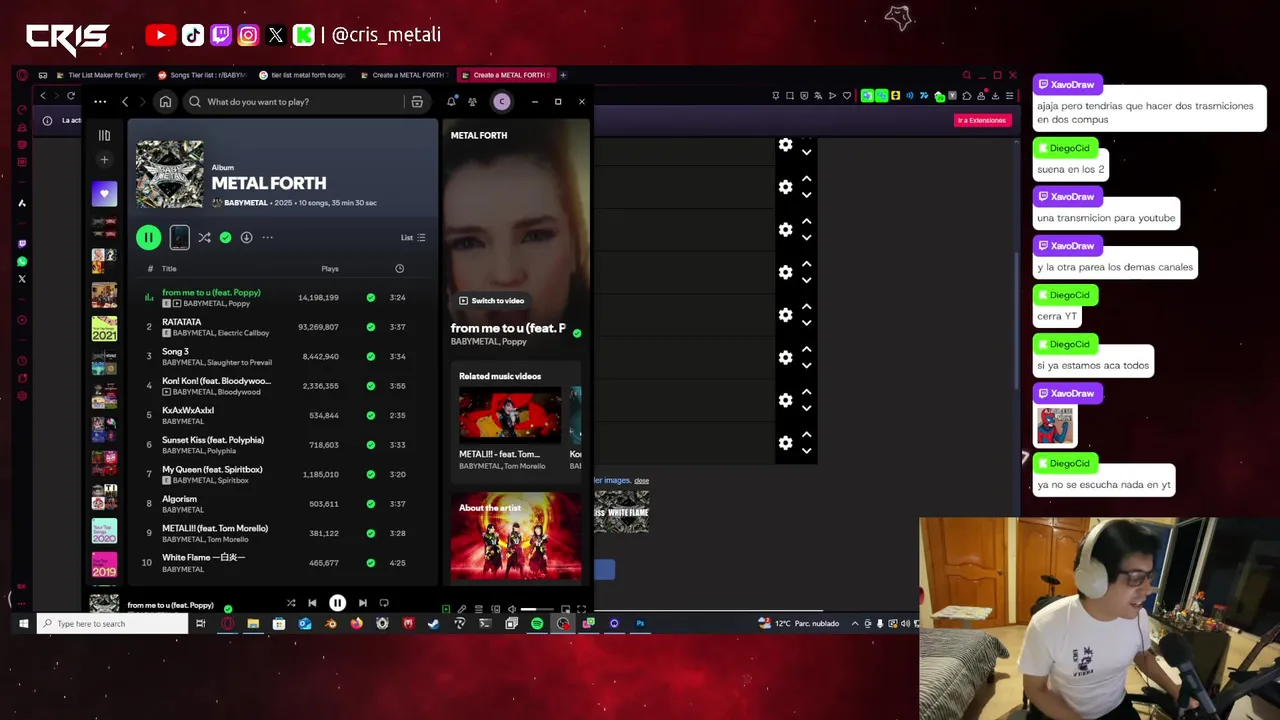This screenshot has height=720, width=1280.
Task: Open the Opera account icon menu
Action: pyautogui.click(x=981, y=95)
